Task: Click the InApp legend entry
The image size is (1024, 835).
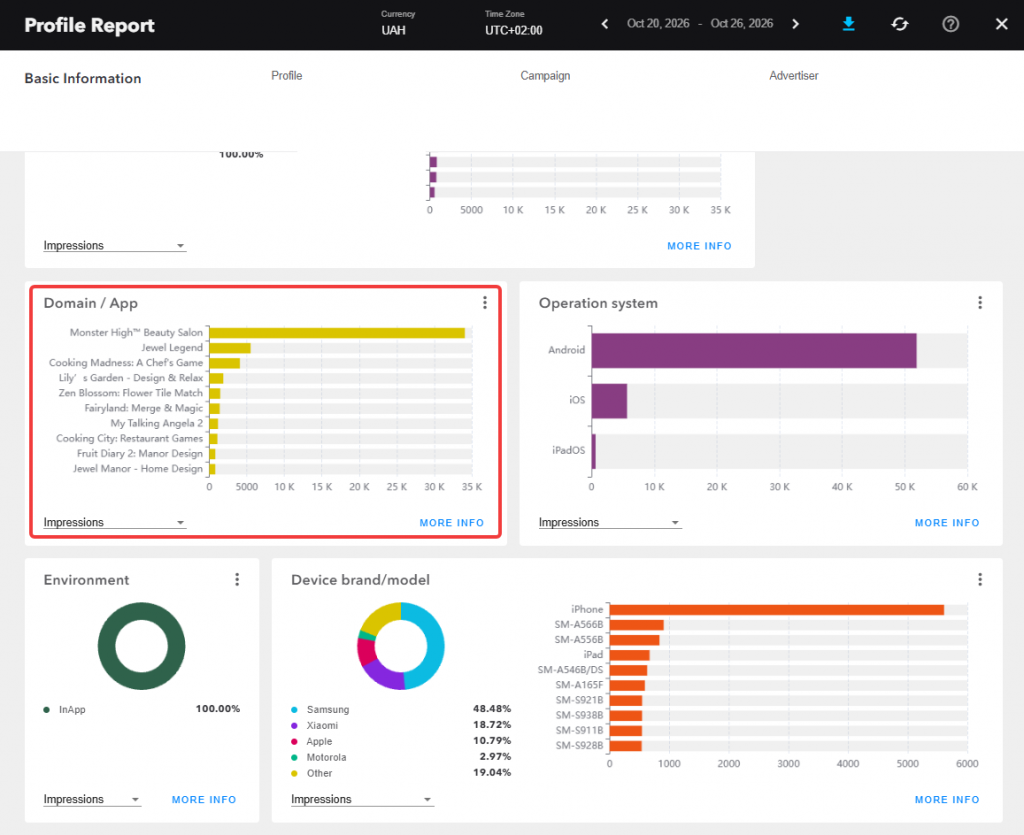Action: (72, 710)
